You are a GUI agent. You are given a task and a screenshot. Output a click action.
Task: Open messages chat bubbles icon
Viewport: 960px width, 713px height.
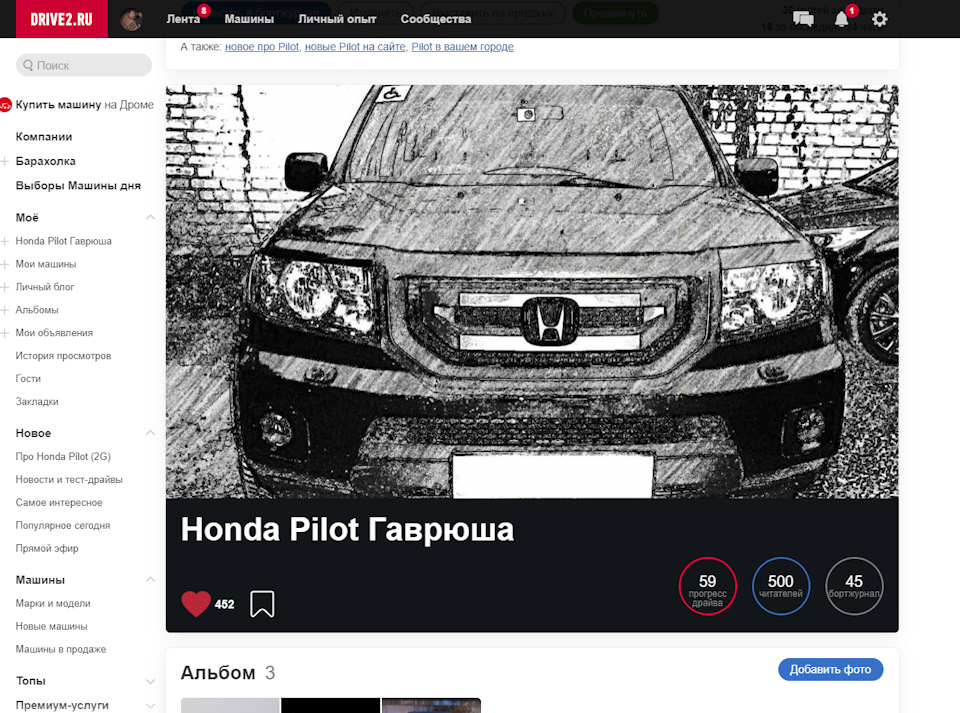point(803,19)
